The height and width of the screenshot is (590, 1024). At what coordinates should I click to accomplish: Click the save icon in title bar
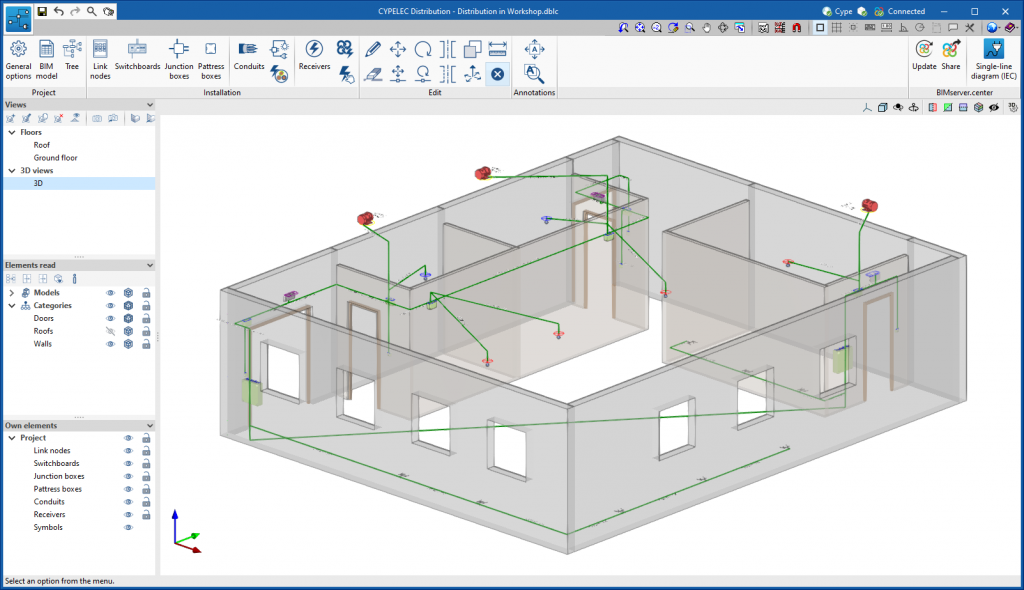pos(42,11)
